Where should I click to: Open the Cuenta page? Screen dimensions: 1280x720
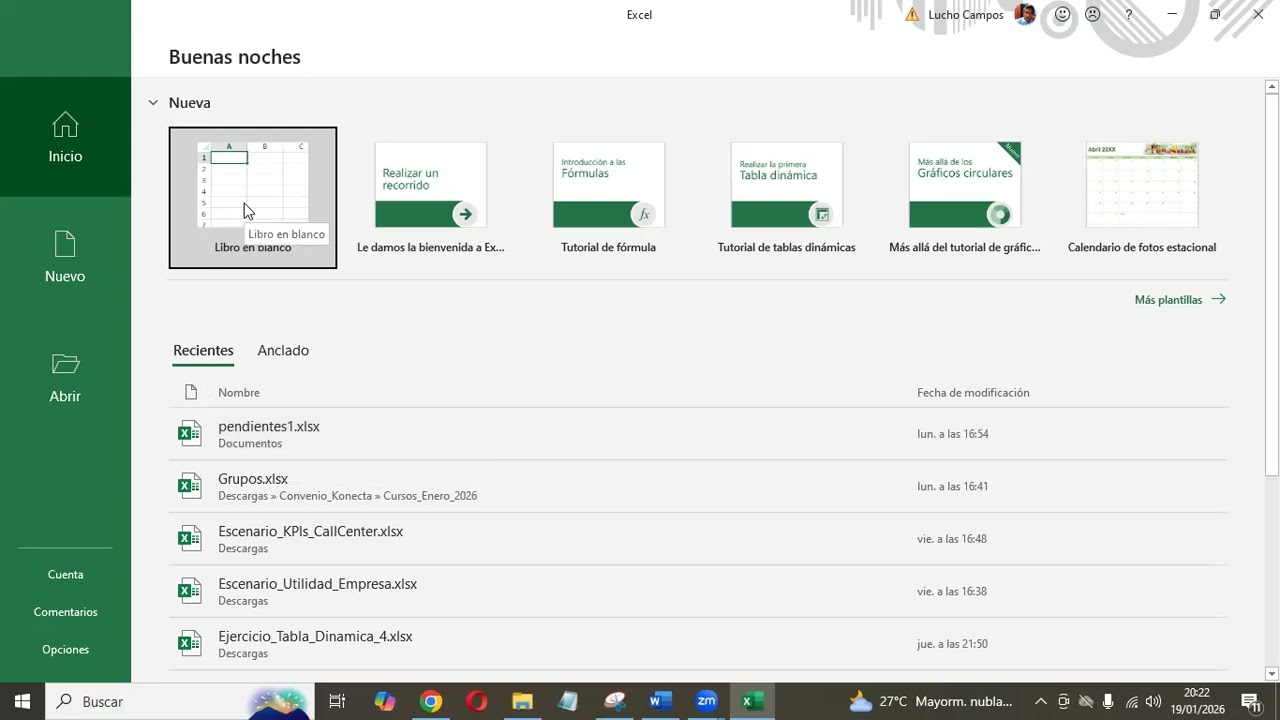[x=65, y=574]
